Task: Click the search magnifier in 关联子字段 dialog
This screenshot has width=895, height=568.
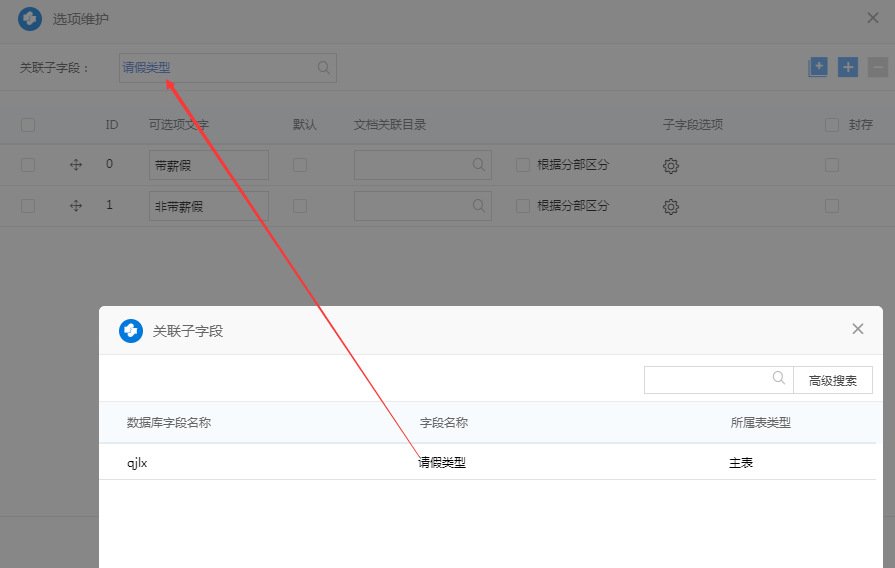Action: click(x=779, y=379)
